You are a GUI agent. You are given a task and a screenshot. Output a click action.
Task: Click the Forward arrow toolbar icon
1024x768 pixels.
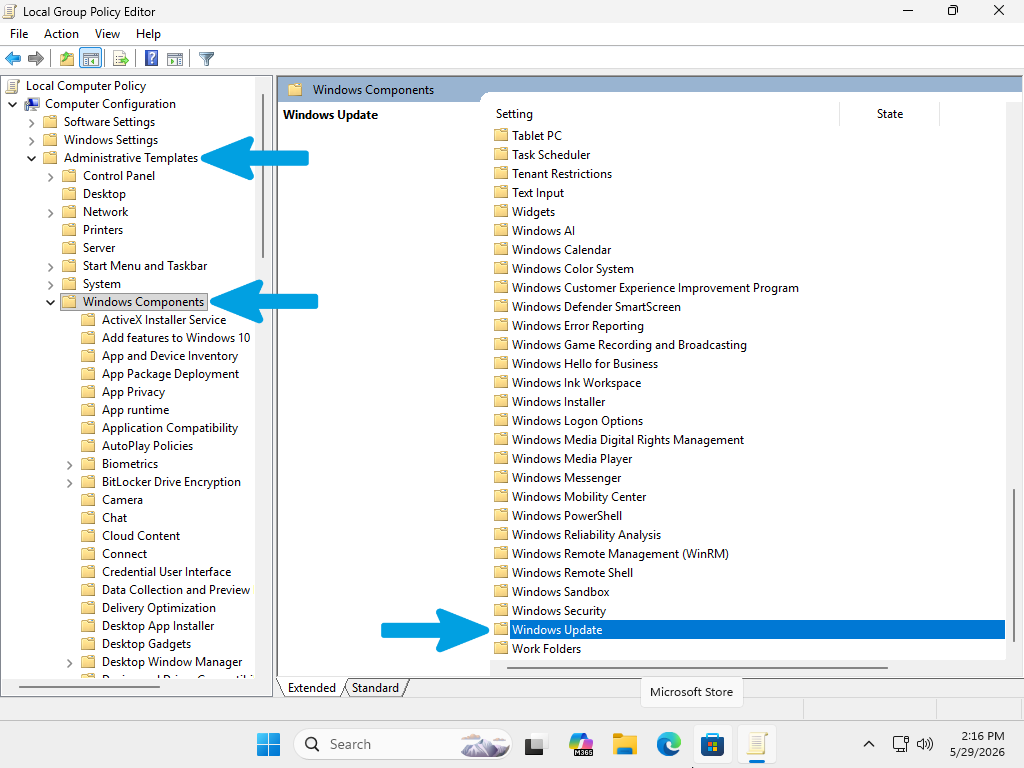tap(36, 59)
